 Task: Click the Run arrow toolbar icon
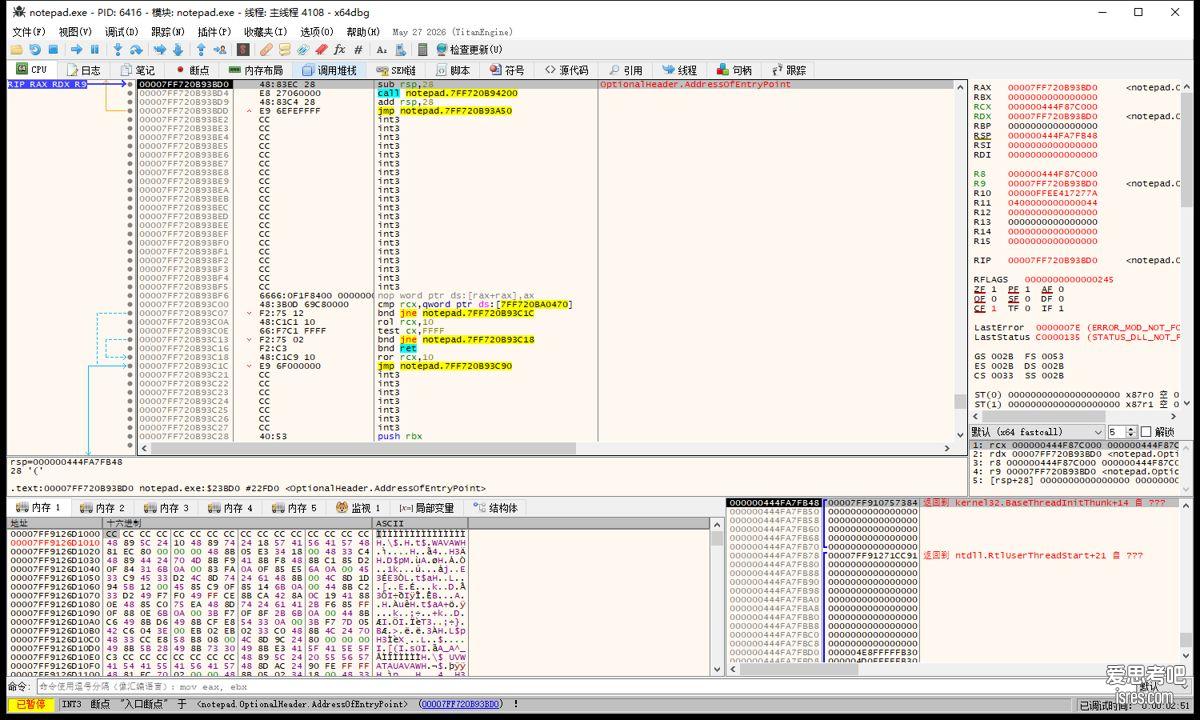tap(76, 49)
